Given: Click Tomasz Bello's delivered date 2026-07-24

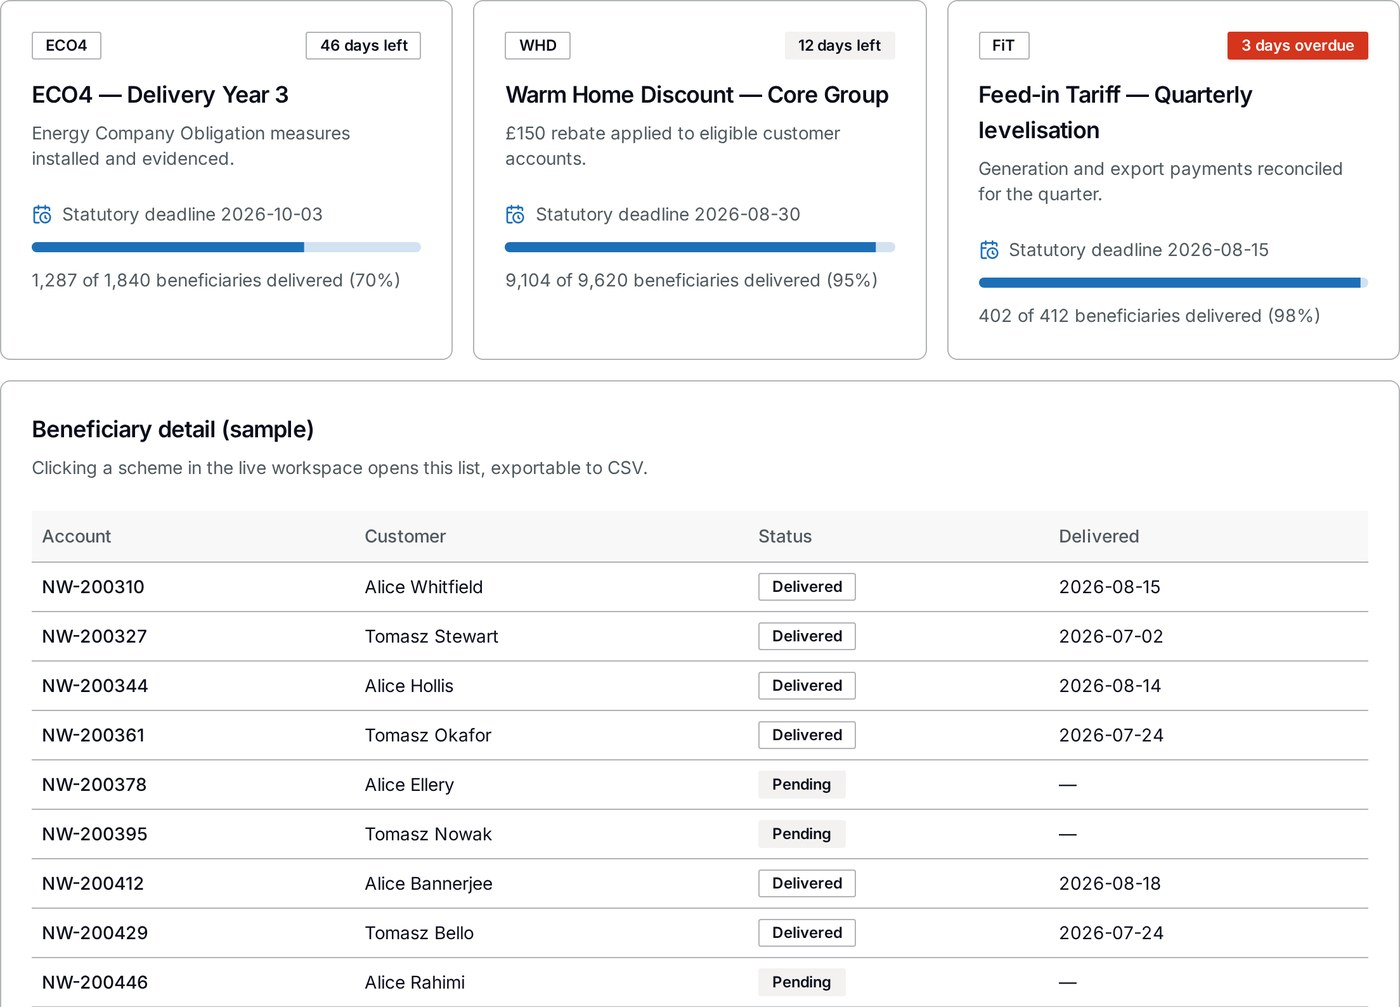Looking at the screenshot, I should pyautogui.click(x=1111, y=933).
